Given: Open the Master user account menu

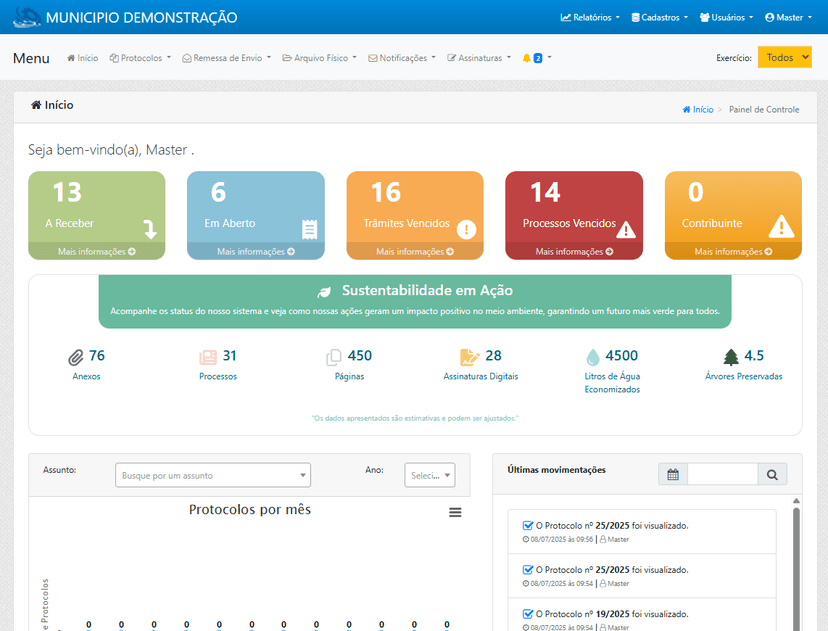Looking at the screenshot, I should [788, 17].
